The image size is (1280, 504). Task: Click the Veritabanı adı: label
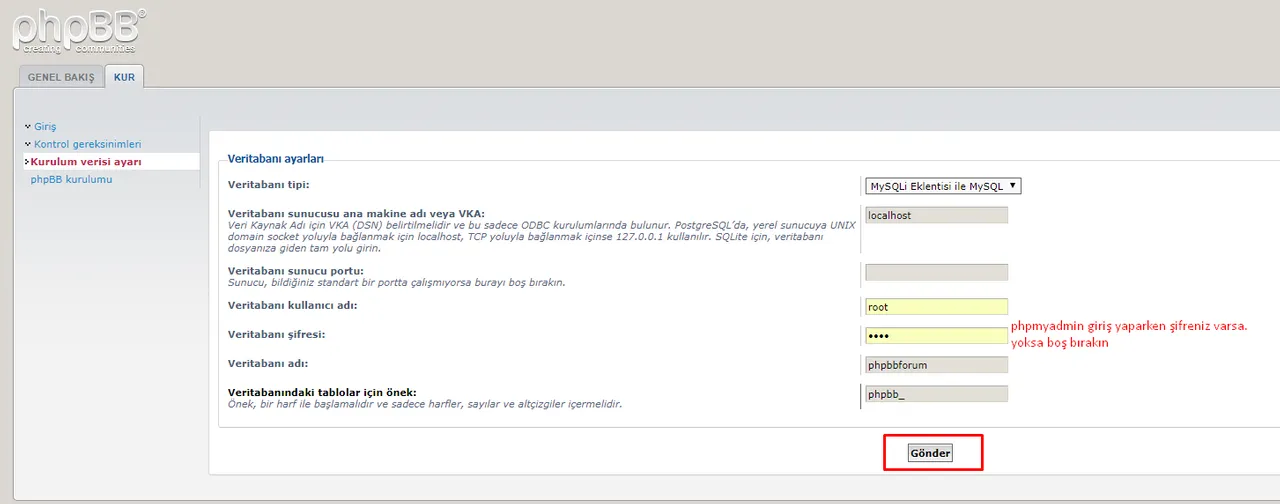point(268,363)
